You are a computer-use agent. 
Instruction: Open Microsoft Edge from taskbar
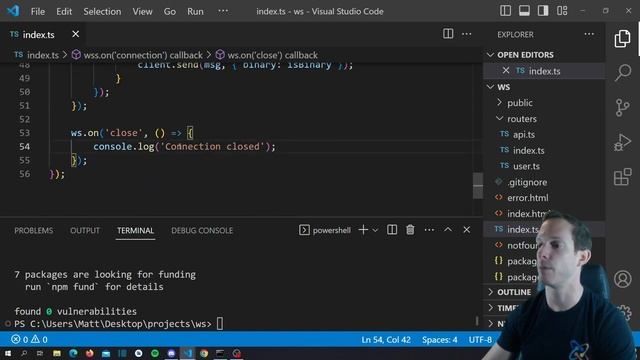[73, 353]
